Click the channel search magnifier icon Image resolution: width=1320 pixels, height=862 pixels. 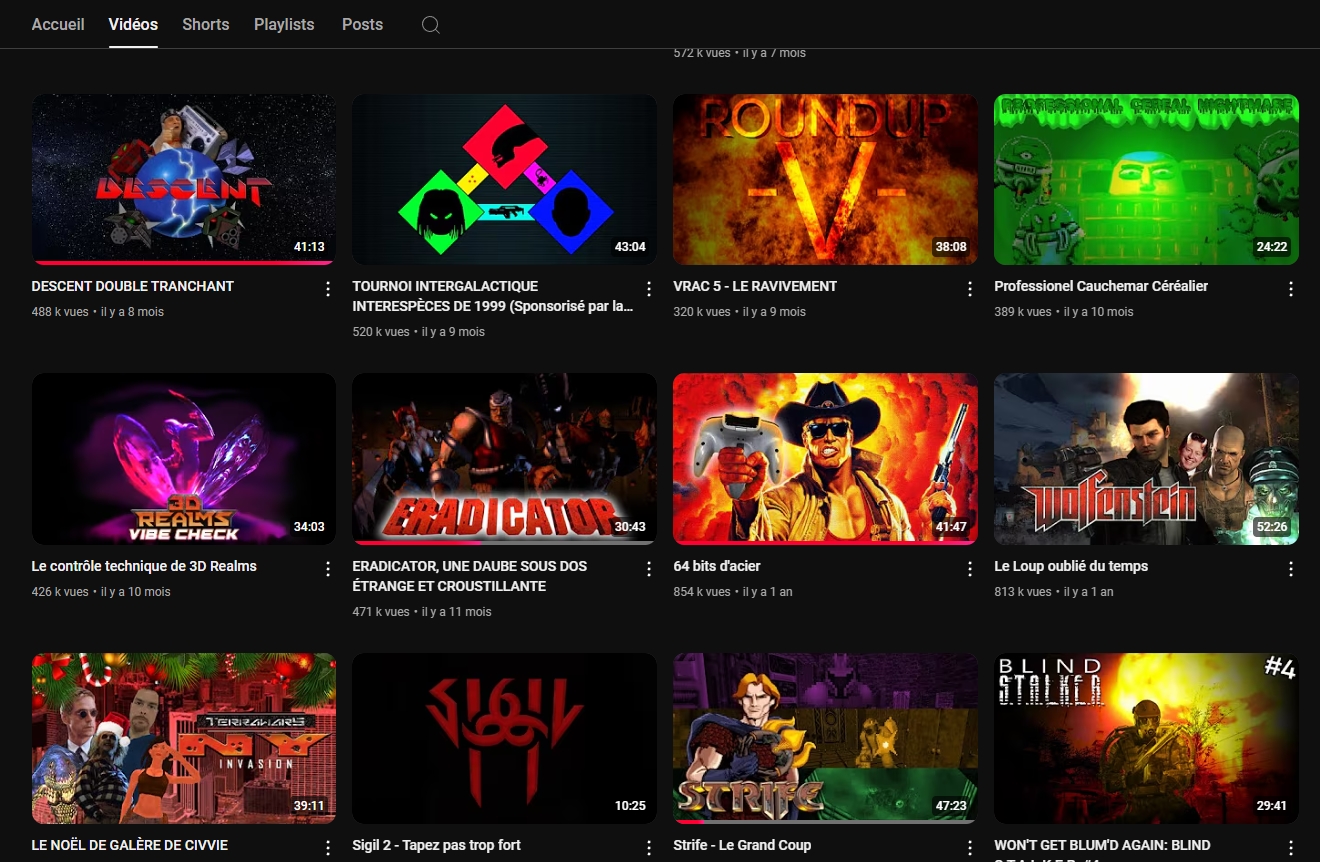click(430, 25)
